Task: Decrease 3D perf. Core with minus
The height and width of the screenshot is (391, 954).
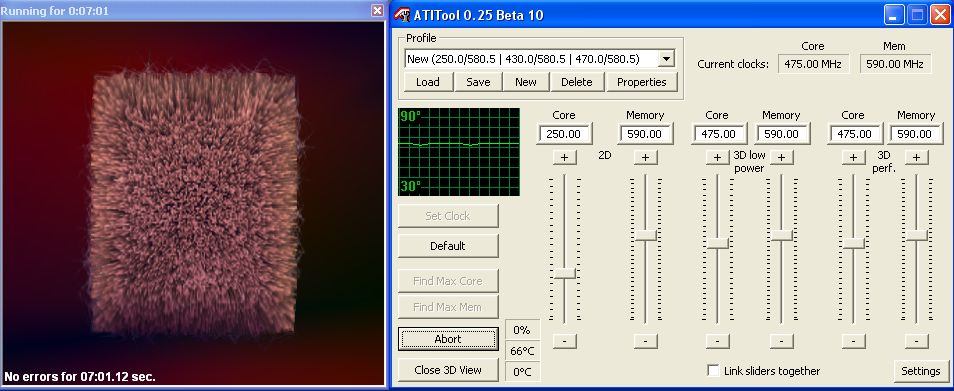Action: tap(854, 341)
